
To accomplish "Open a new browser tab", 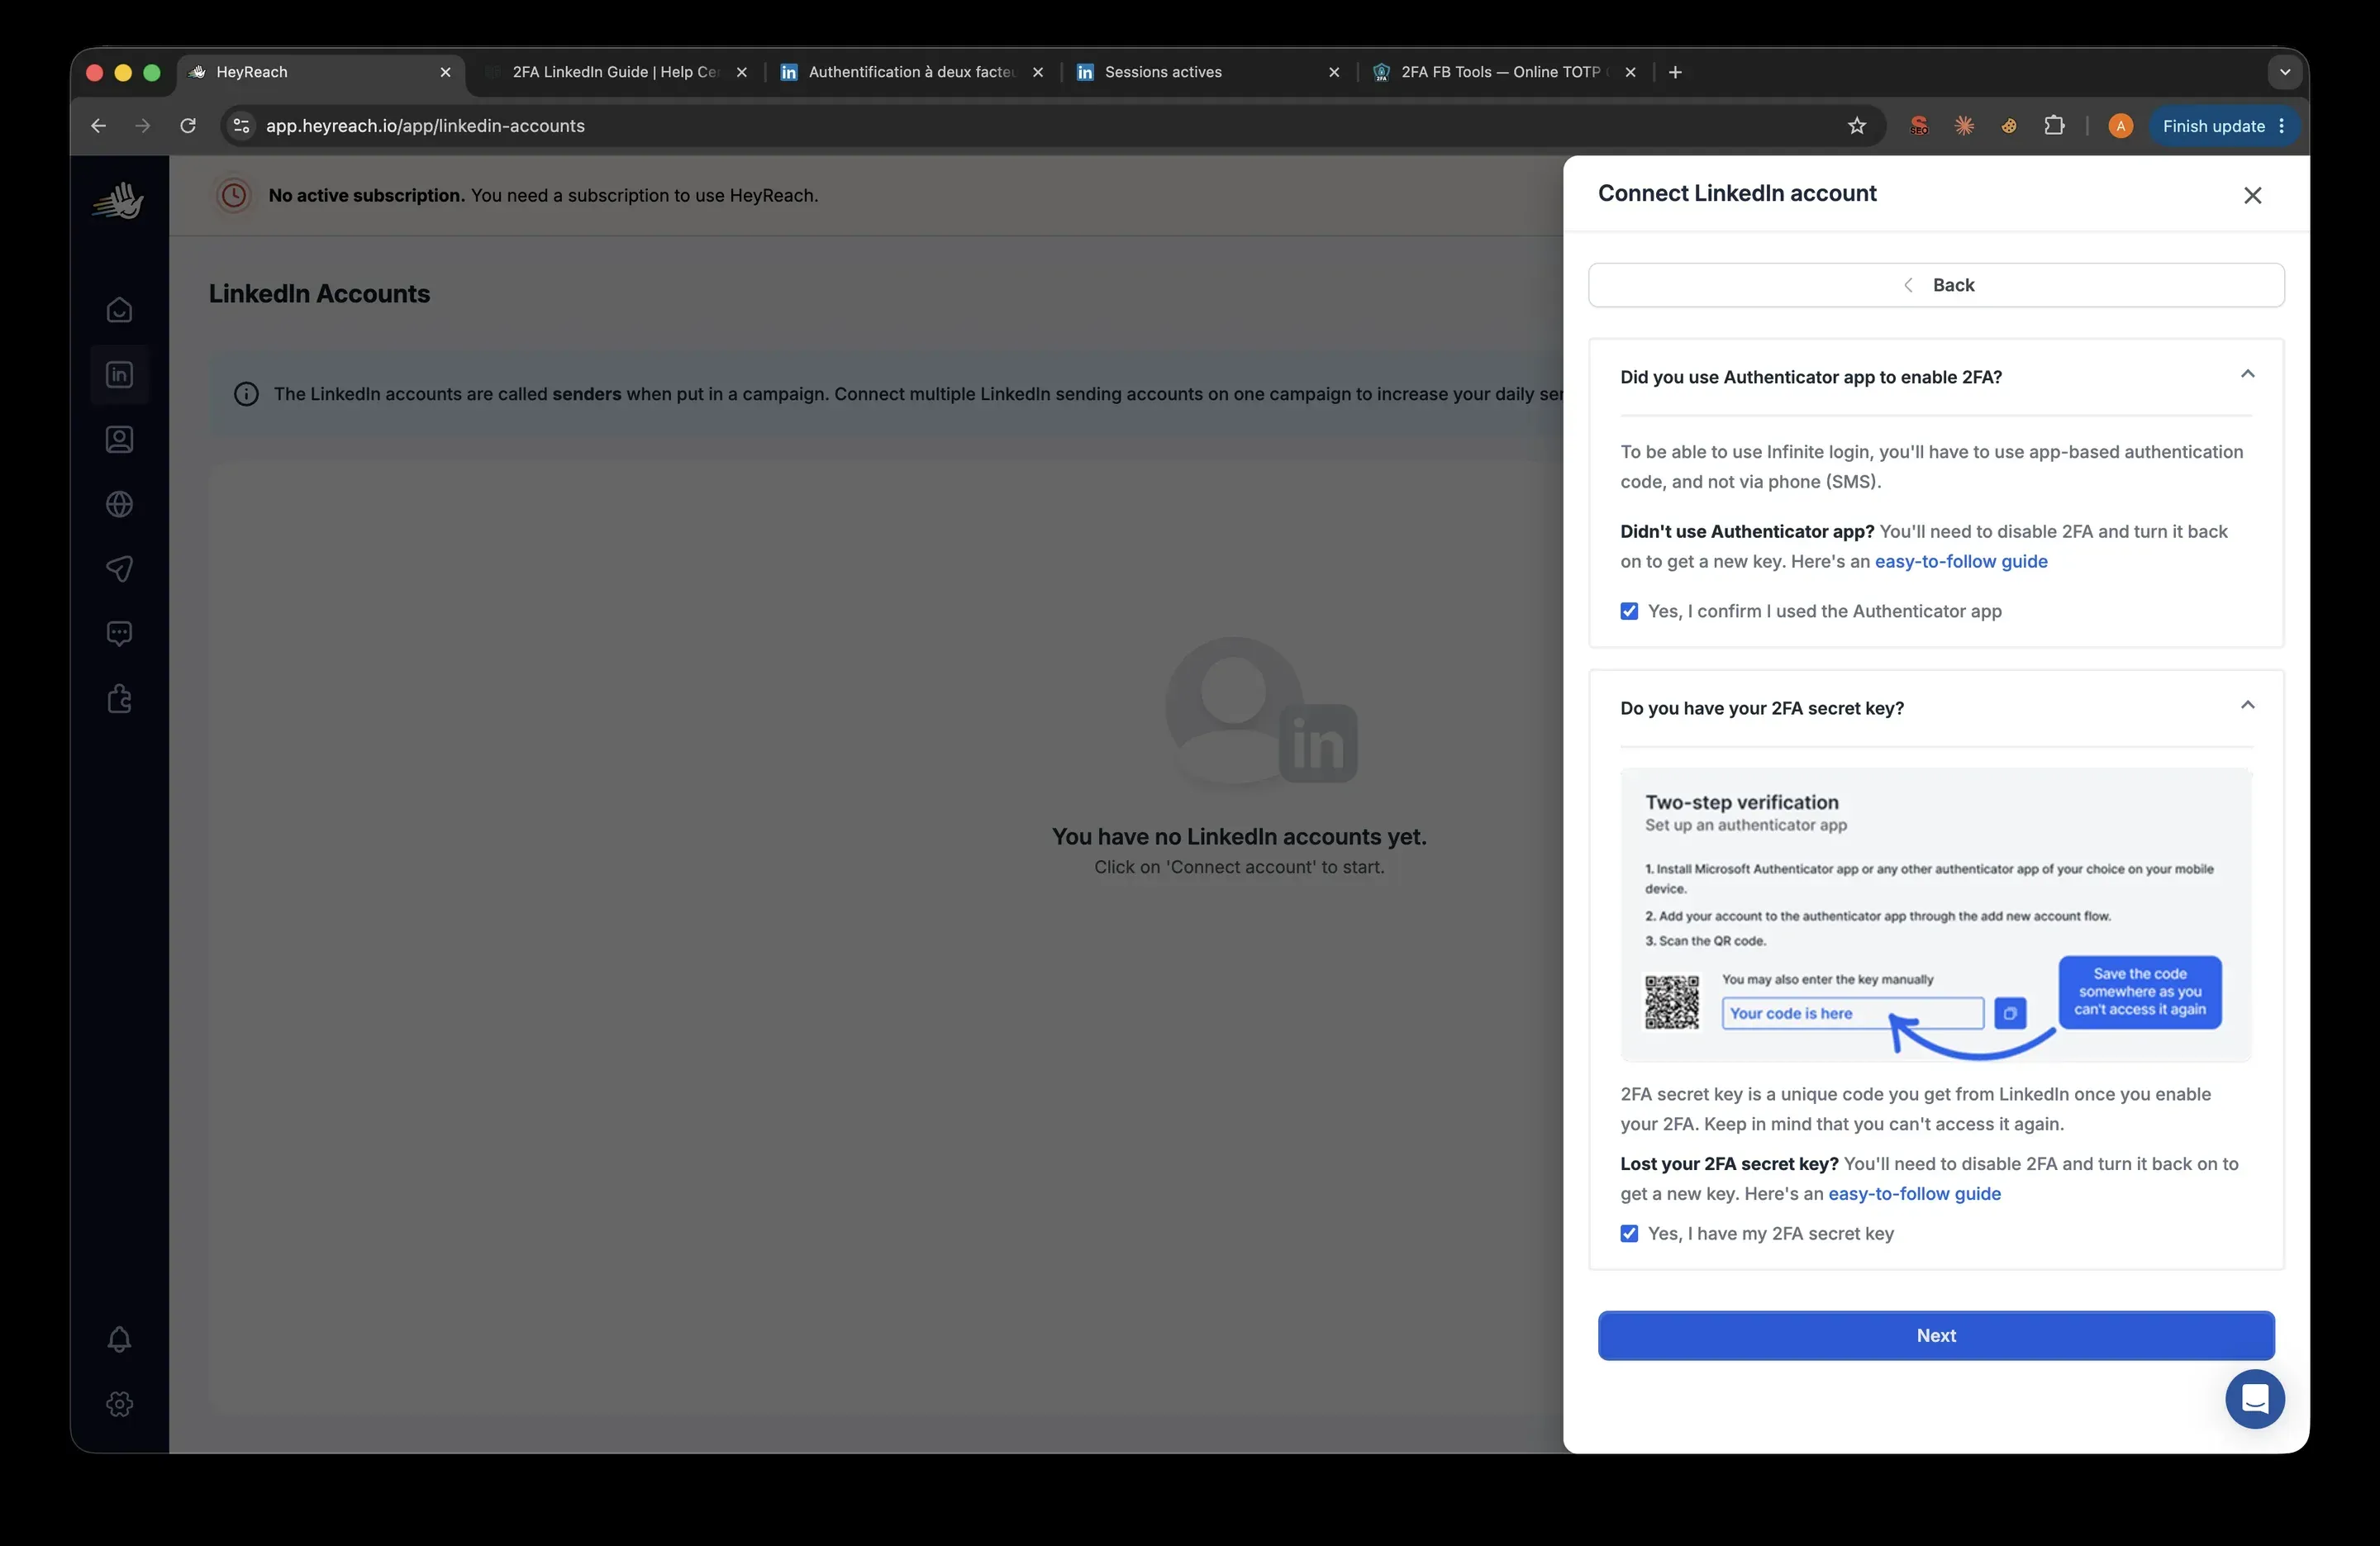I will tap(1675, 72).
